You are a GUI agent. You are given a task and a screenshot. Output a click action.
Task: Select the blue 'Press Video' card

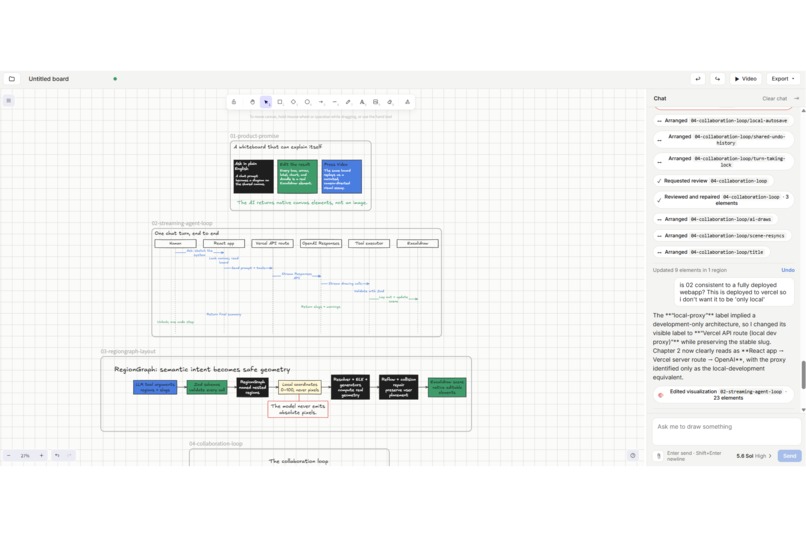[342, 176]
